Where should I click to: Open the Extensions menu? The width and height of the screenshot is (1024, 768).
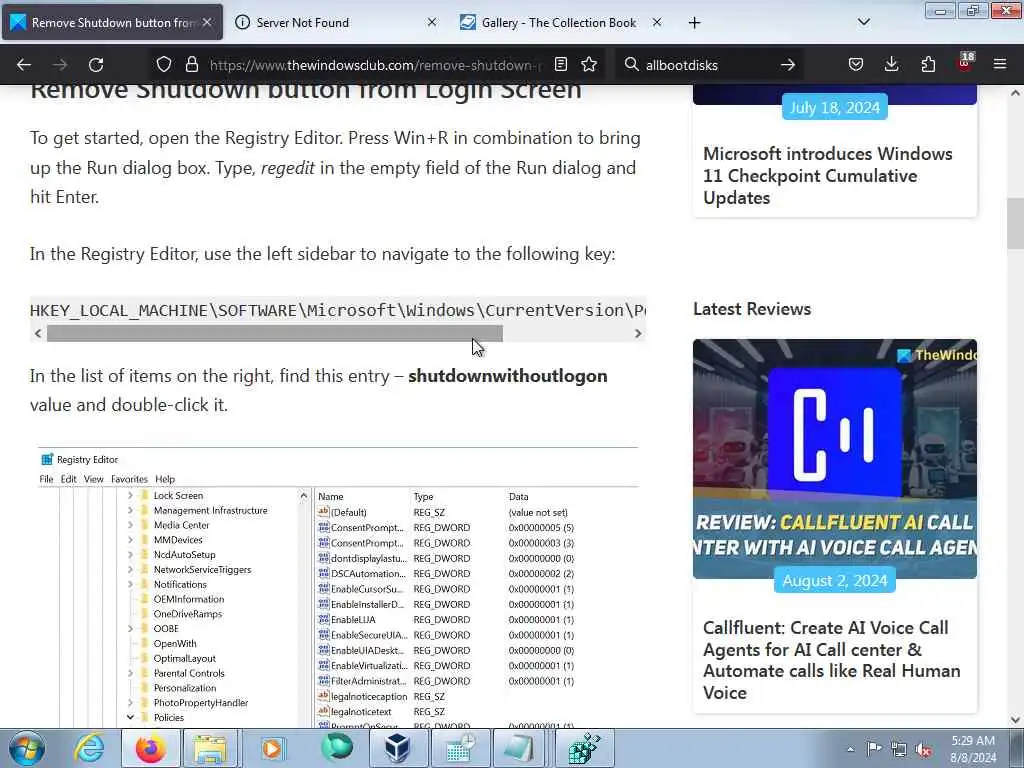pyautogui.click(x=928, y=64)
